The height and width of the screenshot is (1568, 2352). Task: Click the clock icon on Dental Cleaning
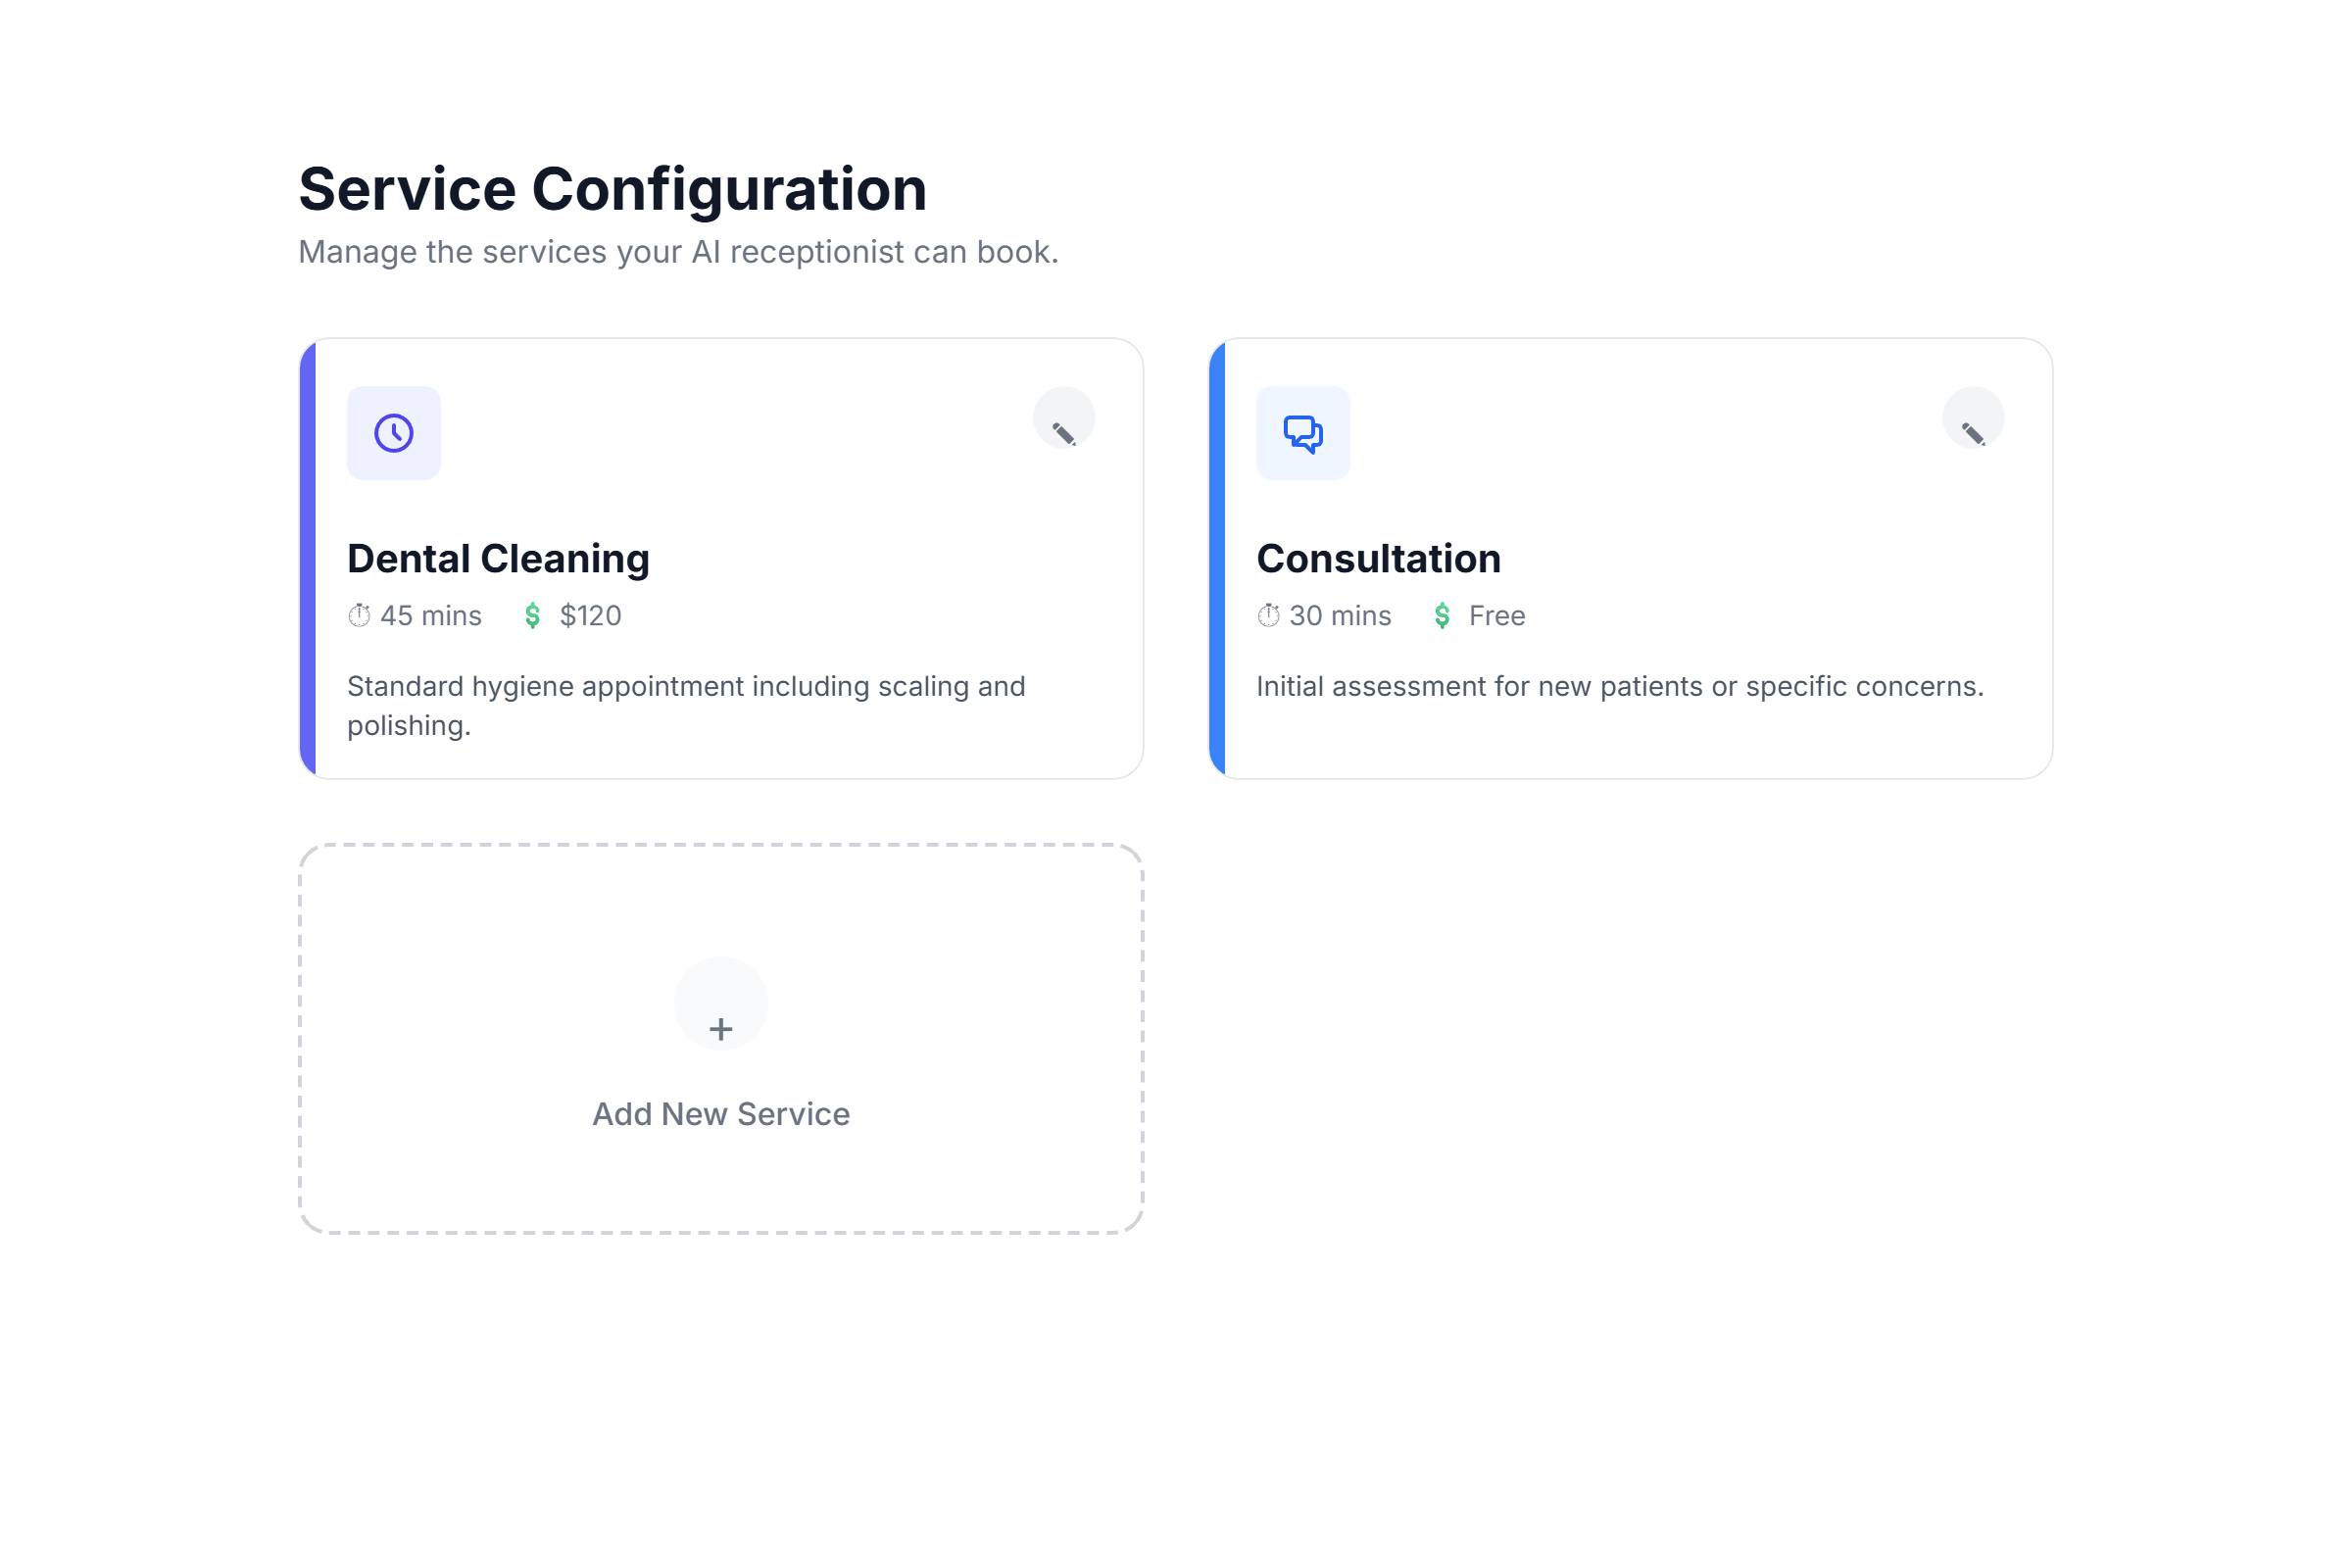(x=394, y=433)
